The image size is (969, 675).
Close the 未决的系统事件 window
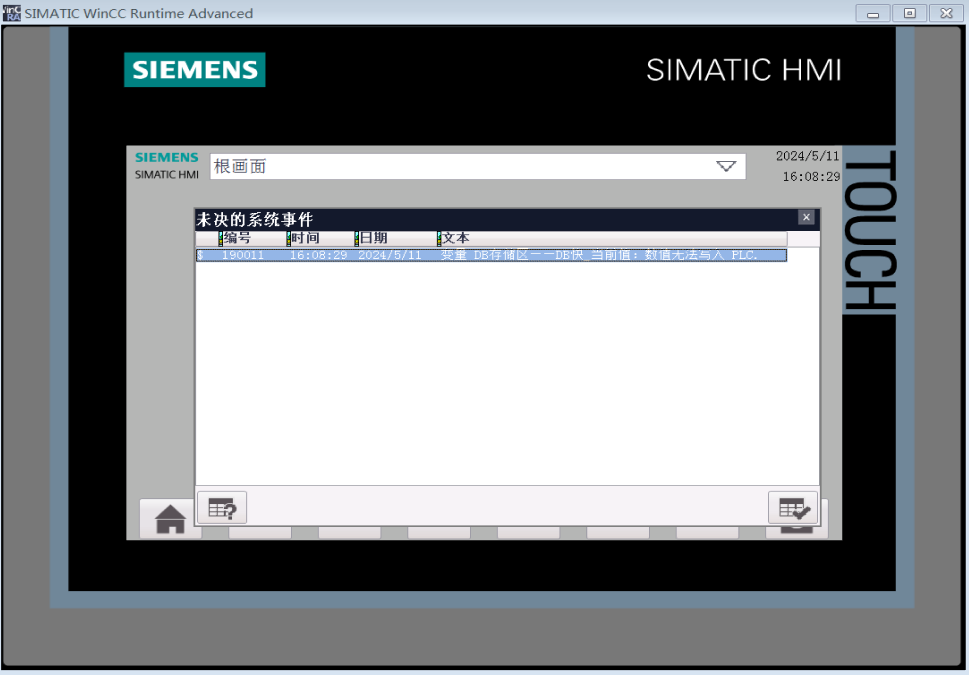point(806,218)
